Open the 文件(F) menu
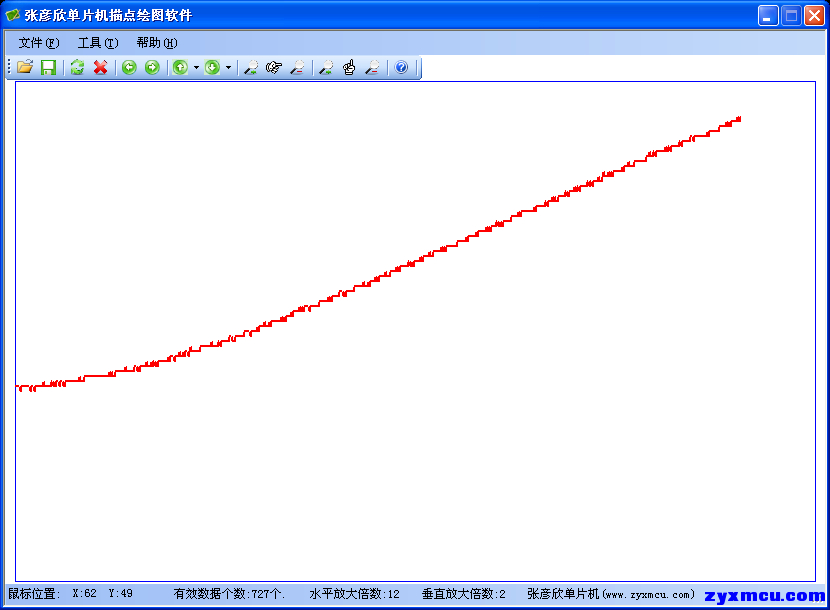This screenshot has width=830, height=610. (39, 43)
